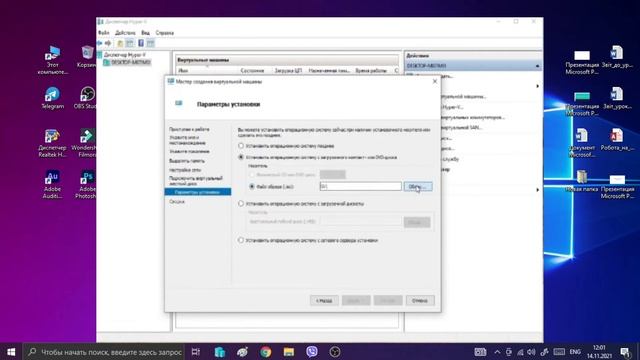Go to Выделить память wizard step
The image size is (640, 360).
[187, 161]
